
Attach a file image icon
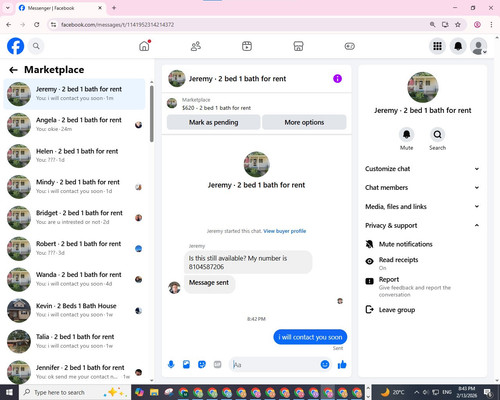click(186, 364)
